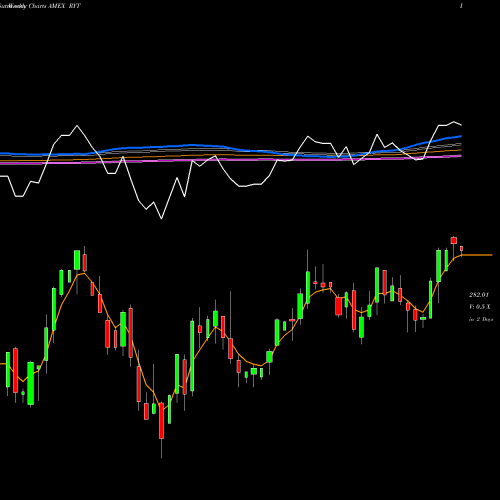This screenshot has width=500, height=500.
Task: Select the price value 282.01
Action: [479, 295]
